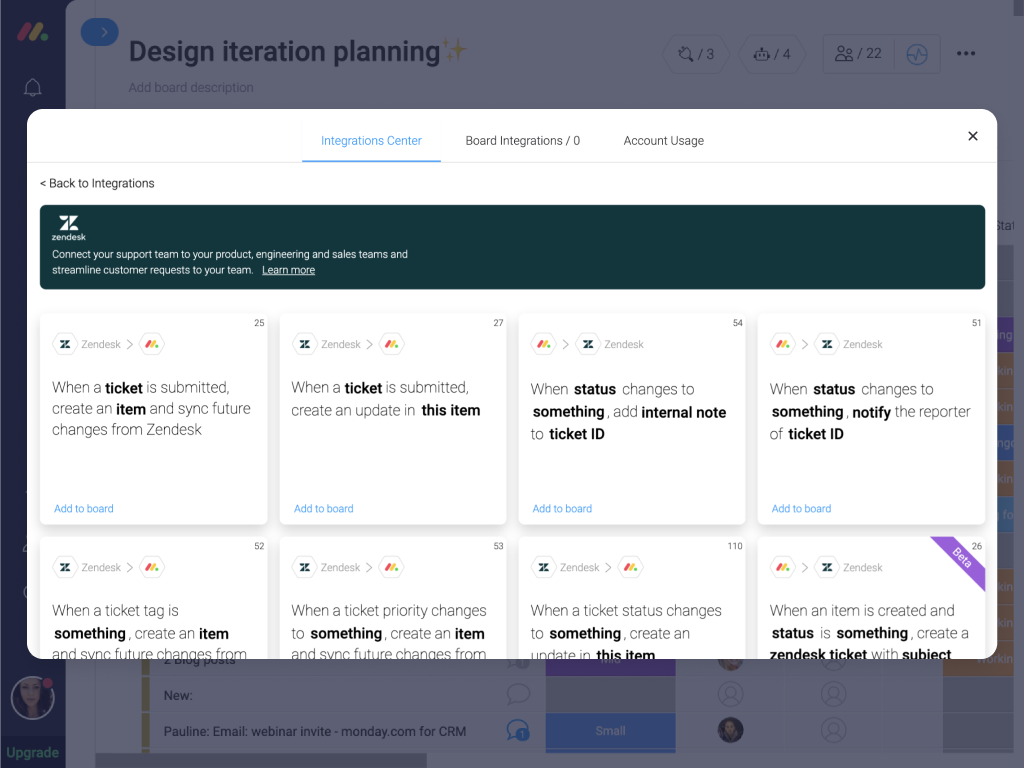Click the blue Small status label
The image size is (1024, 768).
pos(610,731)
